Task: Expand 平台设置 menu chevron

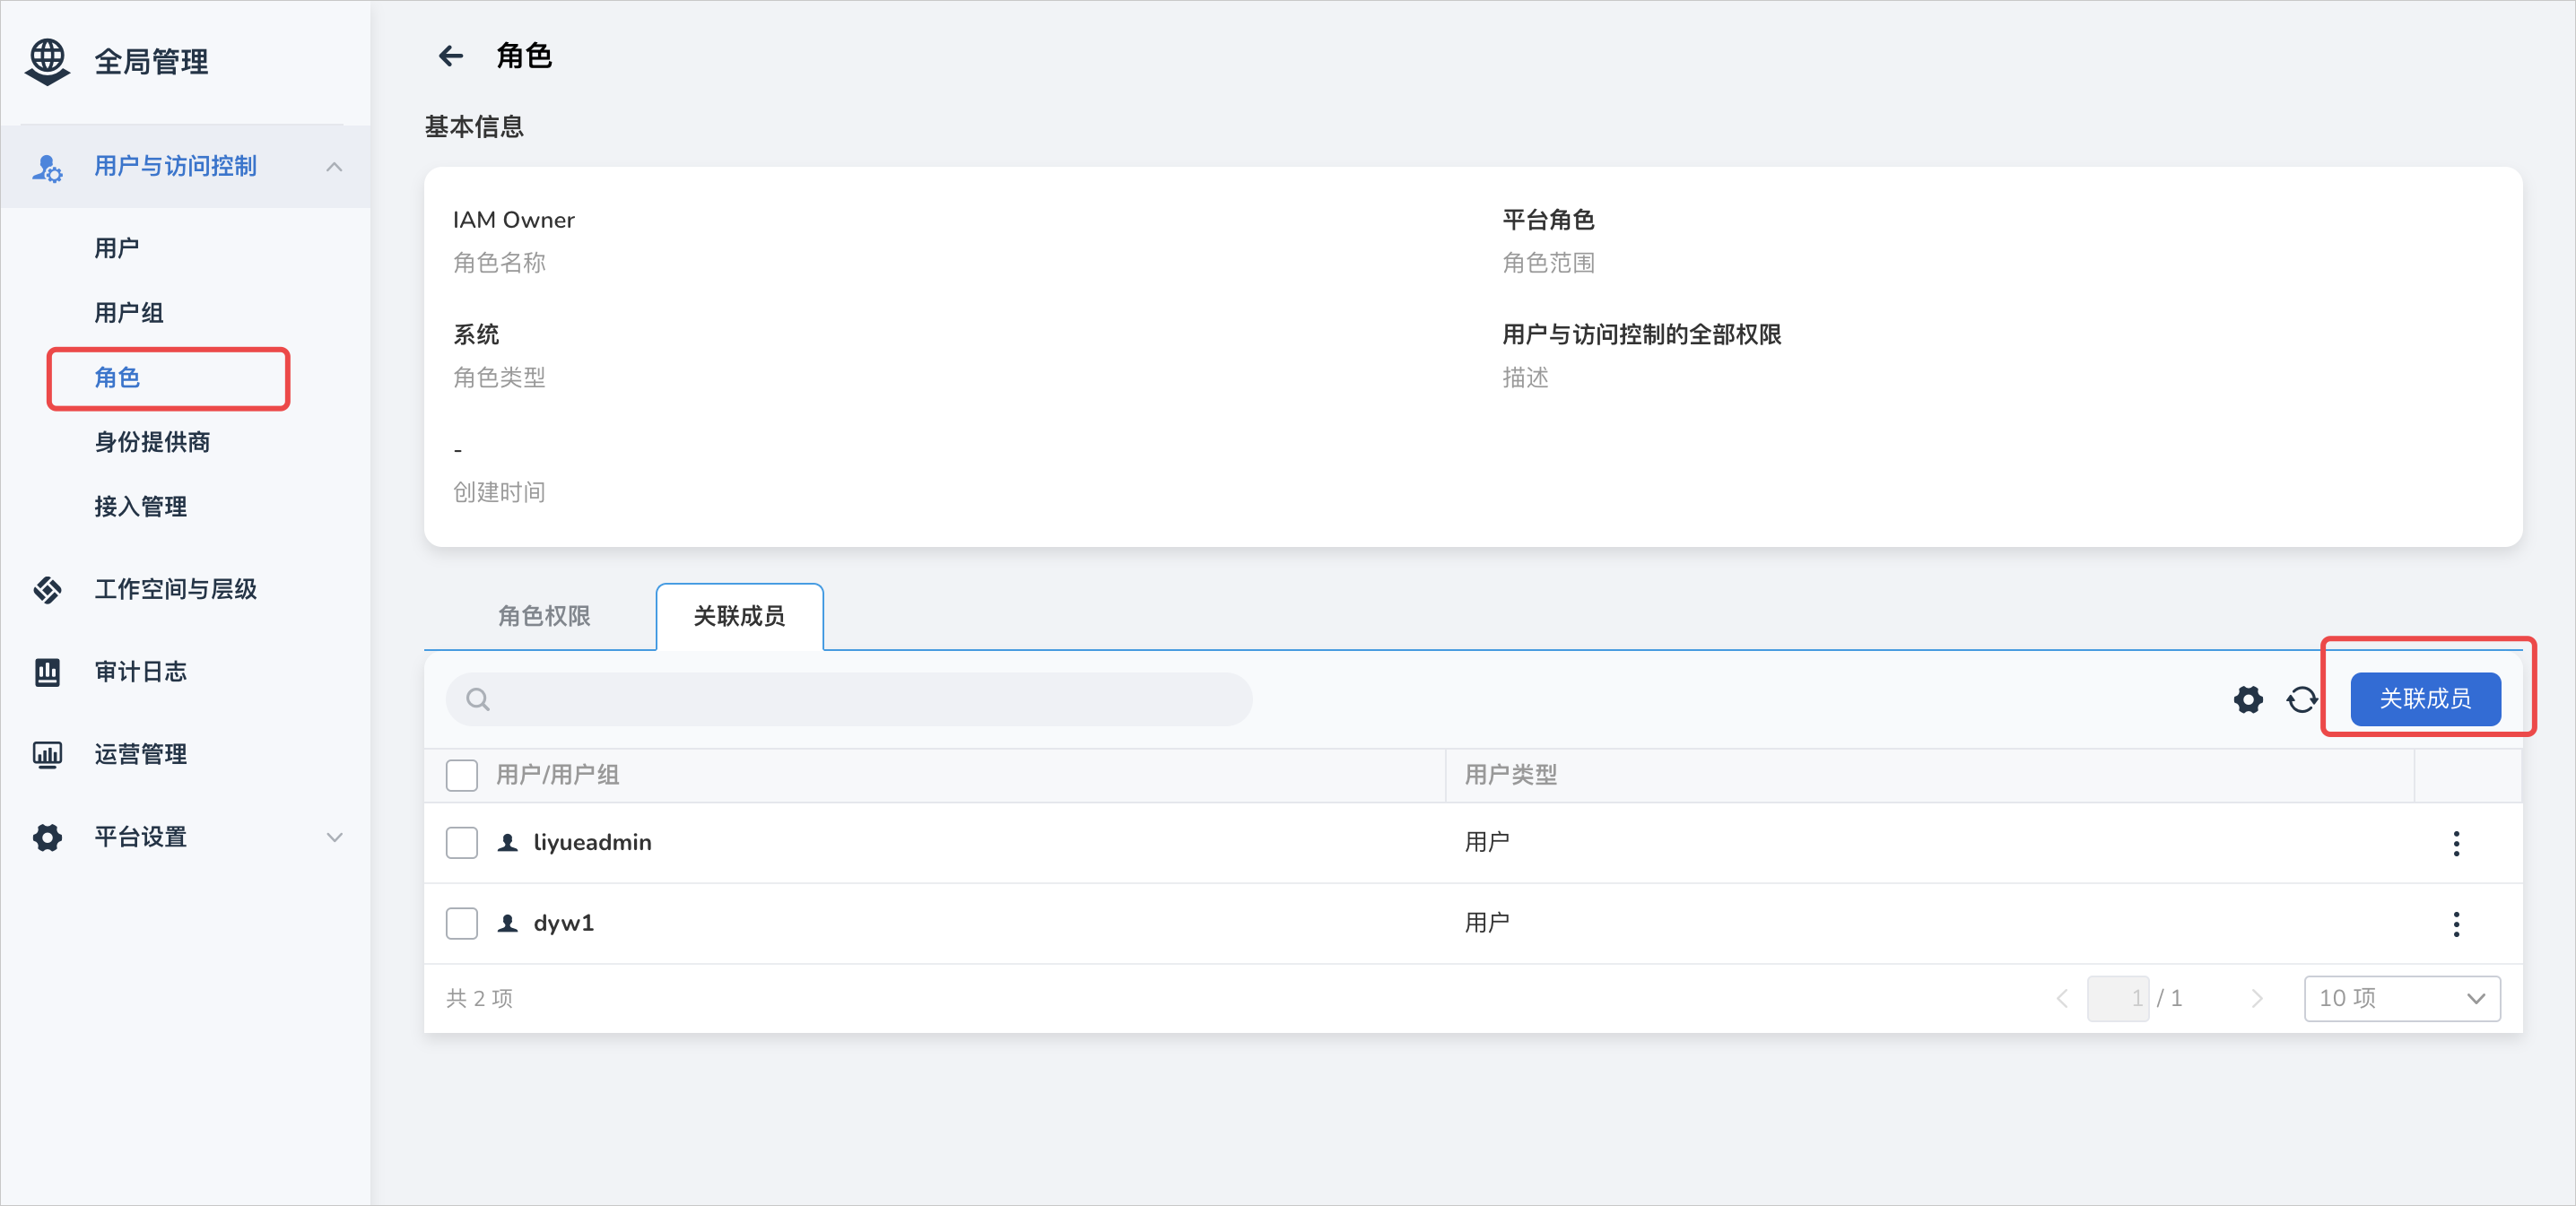Action: tap(335, 837)
